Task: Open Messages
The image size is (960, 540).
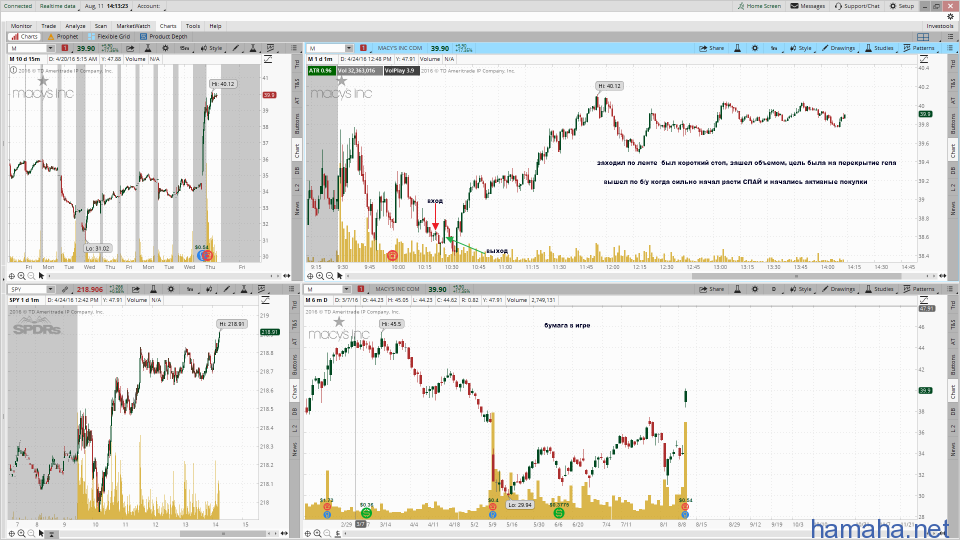Action: [x=808, y=6]
